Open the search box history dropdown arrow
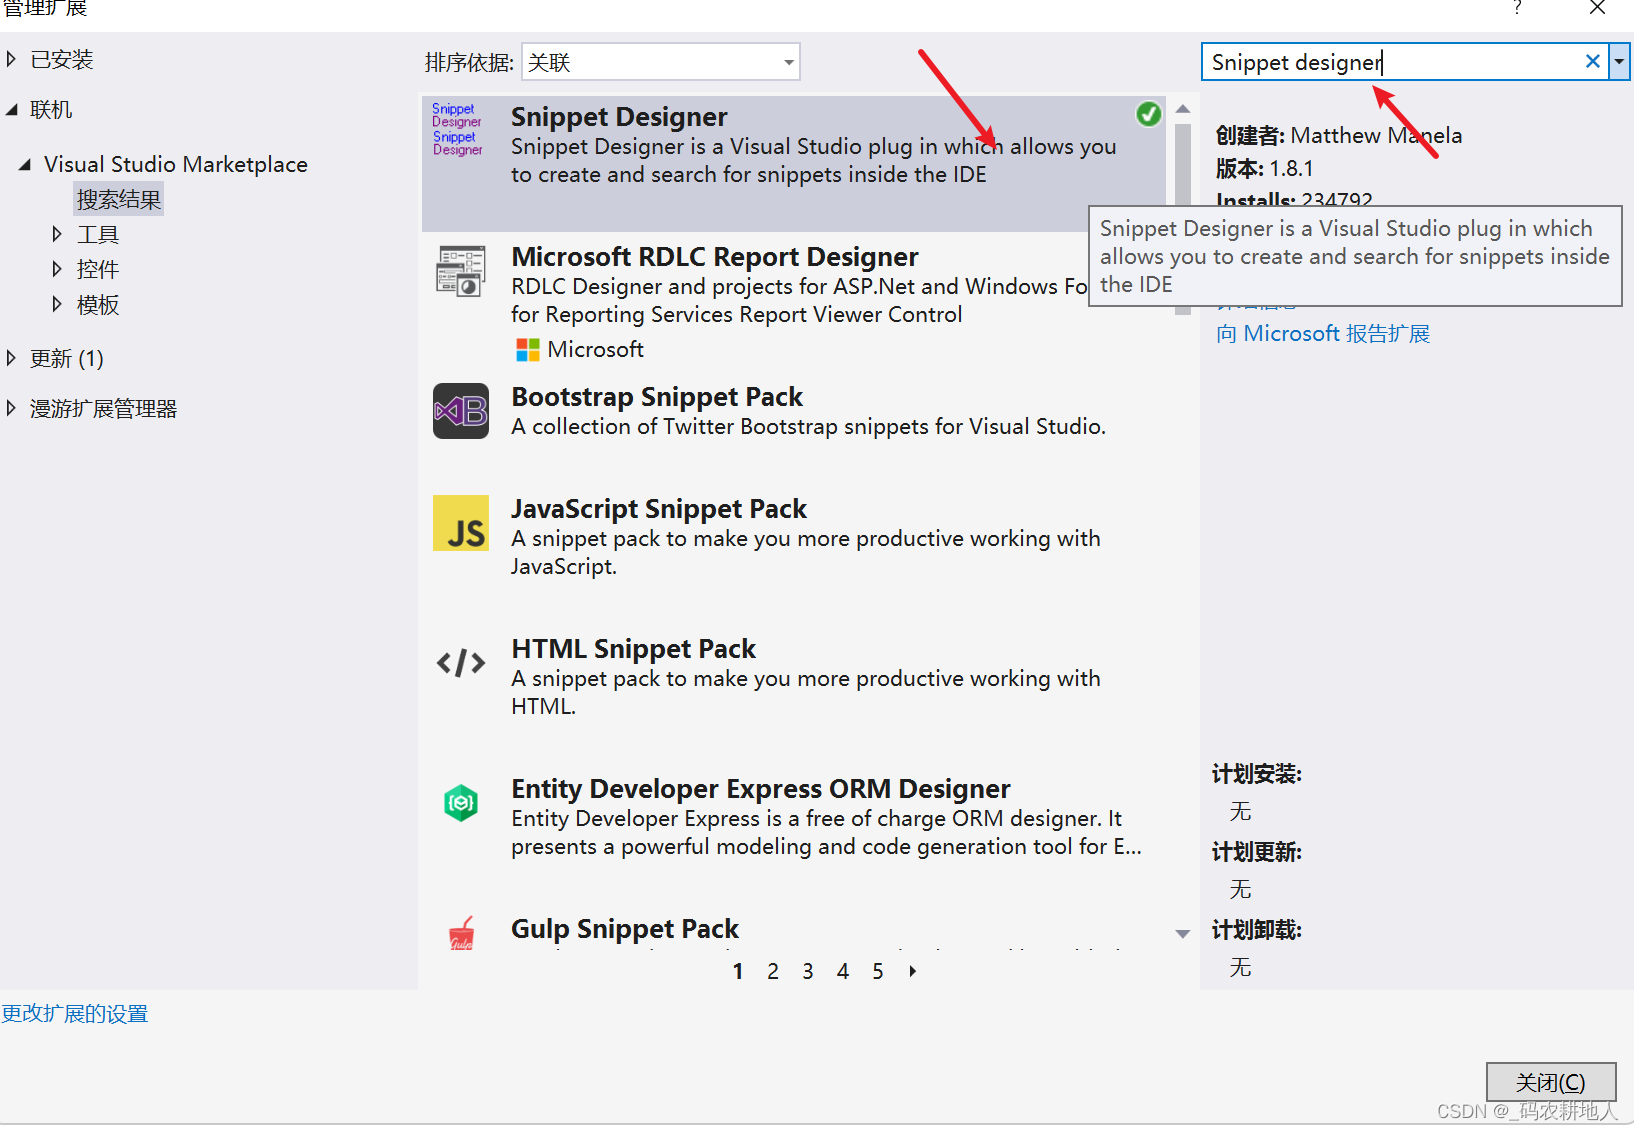Viewport: 1634px width, 1131px height. [x=1619, y=61]
